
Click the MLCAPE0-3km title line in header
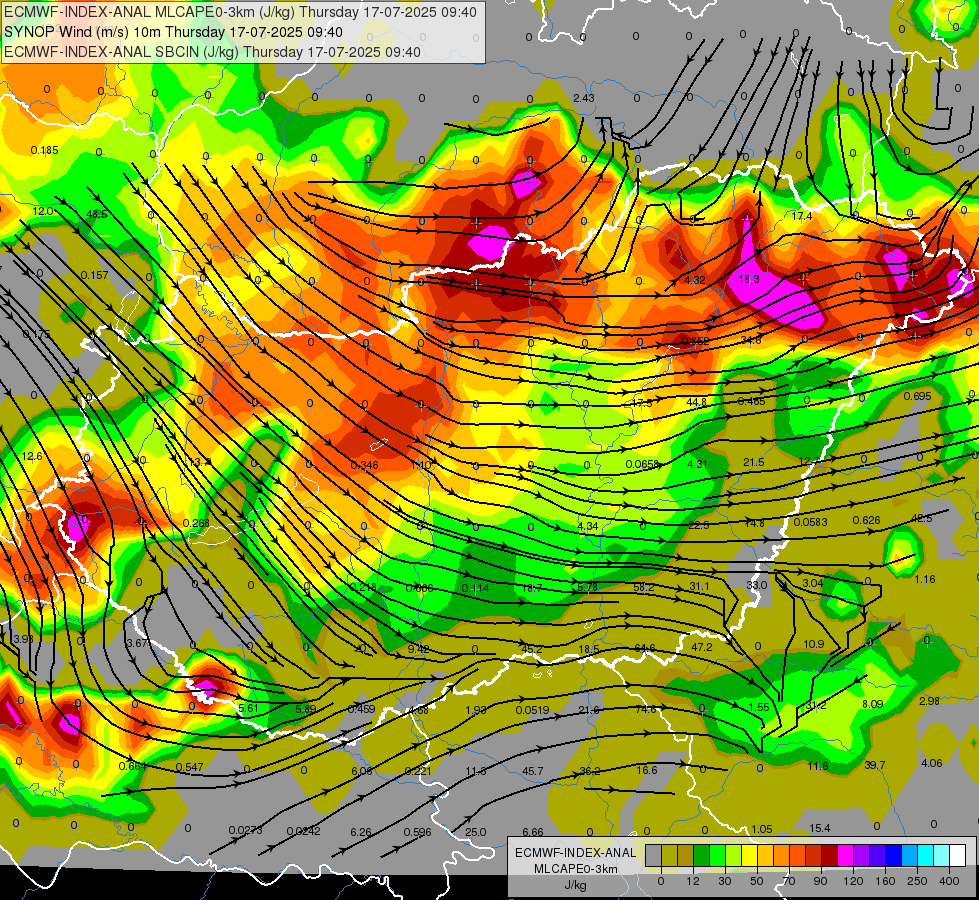pos(240,12)
